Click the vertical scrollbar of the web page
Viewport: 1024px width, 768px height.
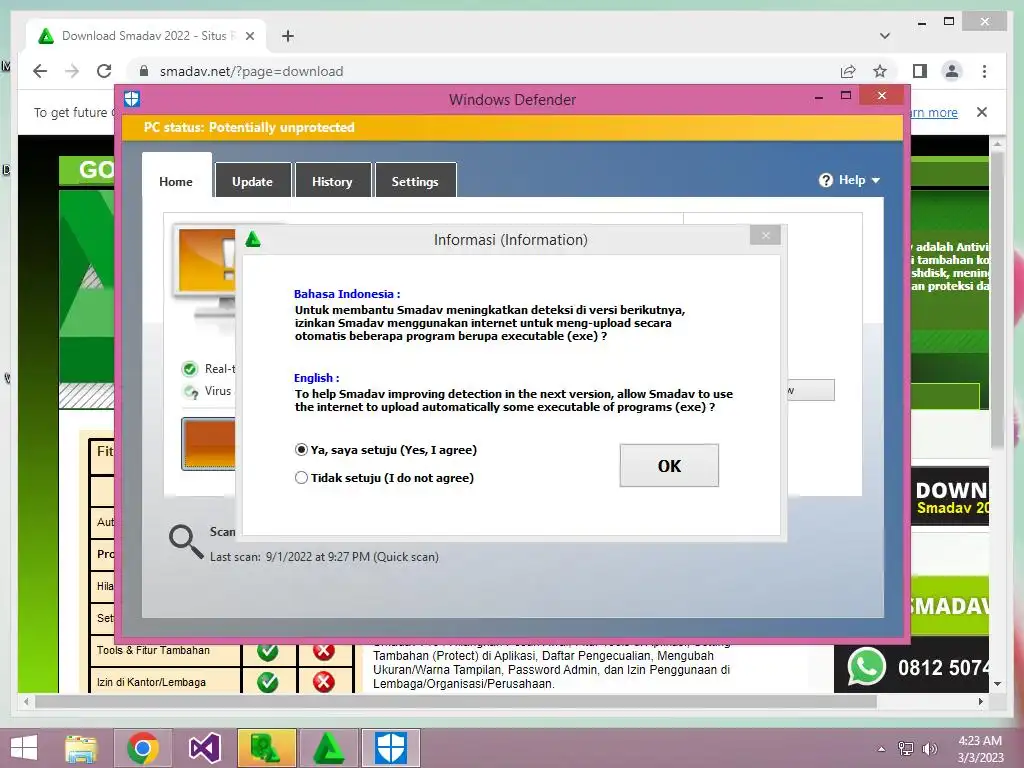[997, 300]
